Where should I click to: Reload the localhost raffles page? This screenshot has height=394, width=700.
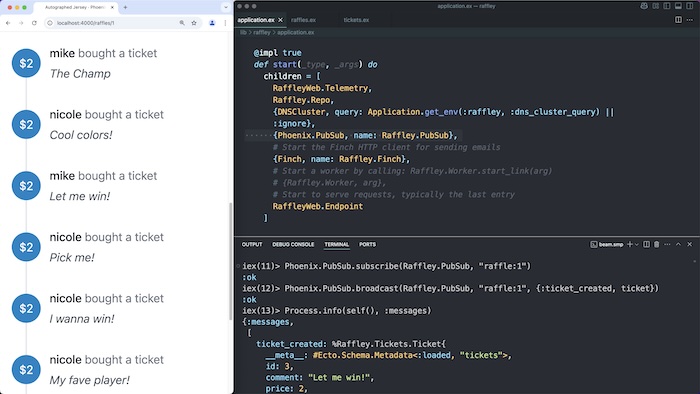[34, 23]
